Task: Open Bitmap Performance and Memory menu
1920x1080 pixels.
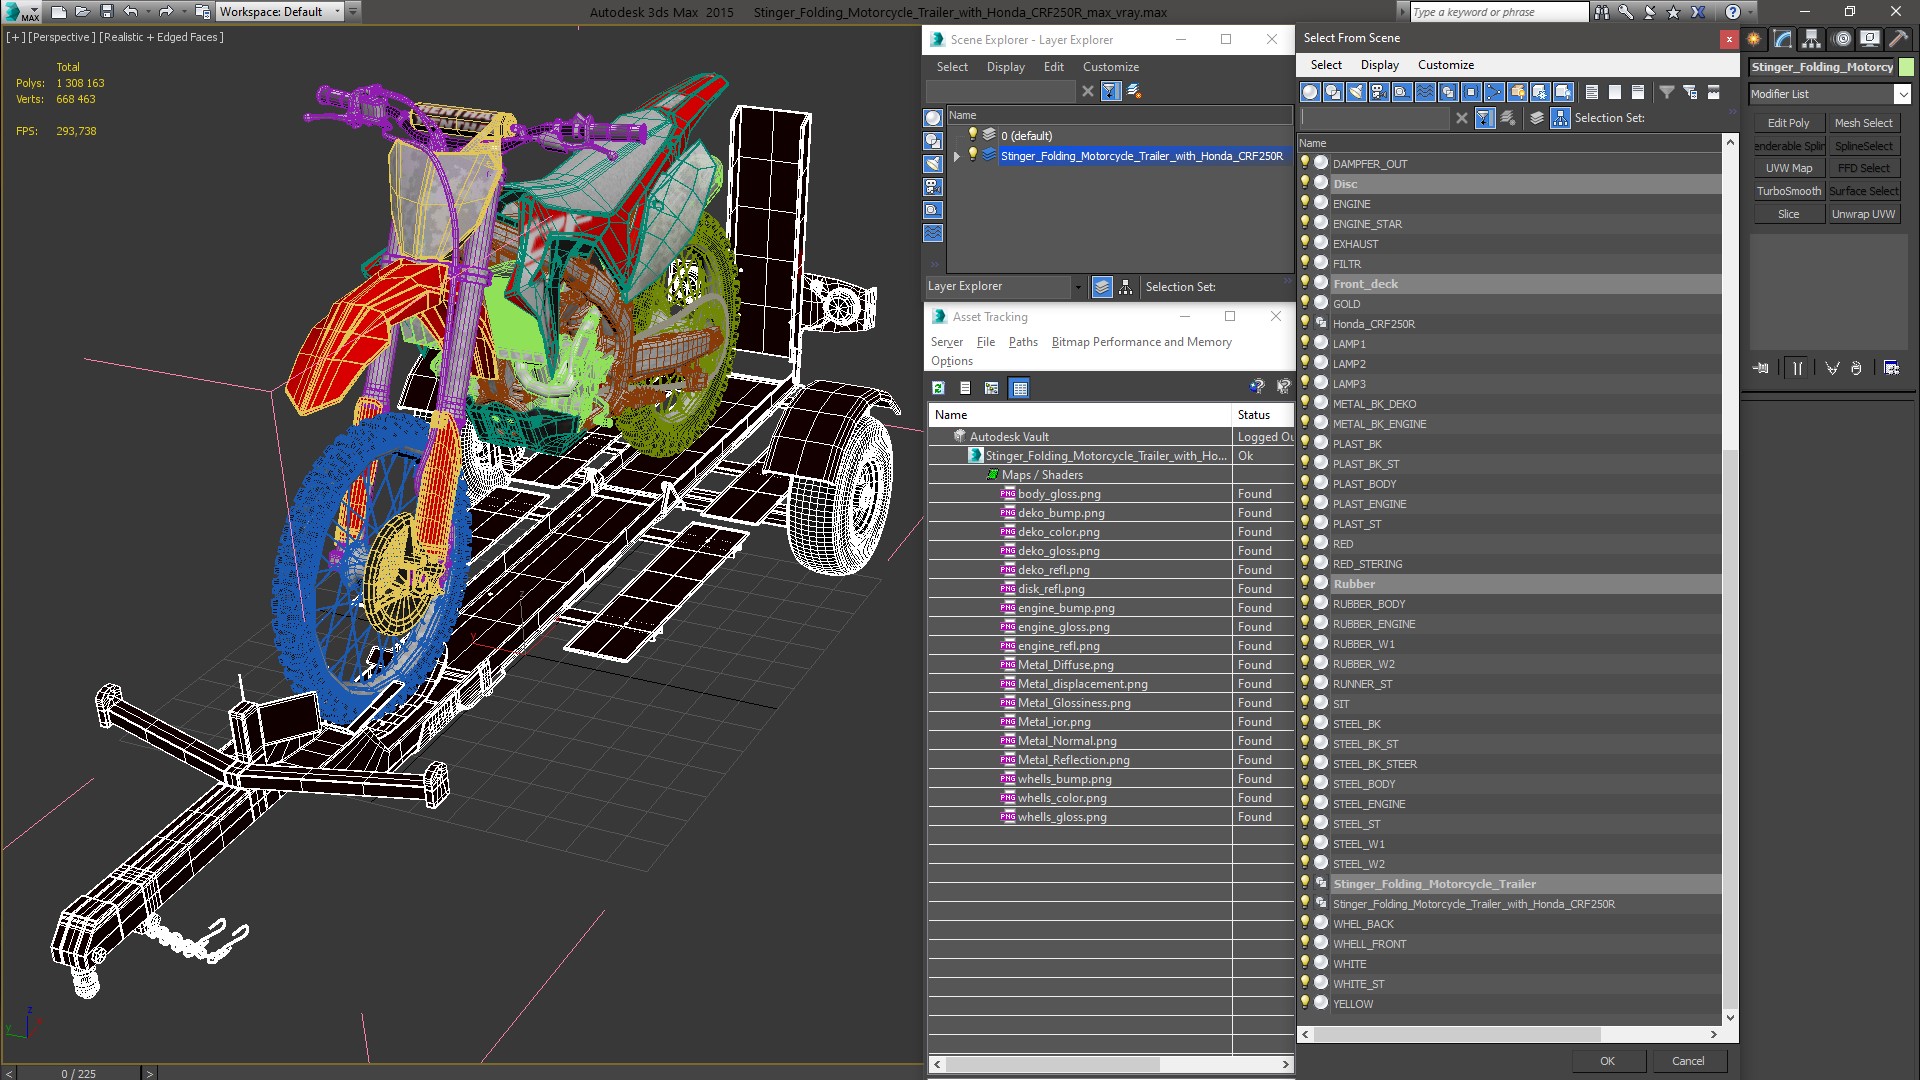Action: [x=1141, y=342]
